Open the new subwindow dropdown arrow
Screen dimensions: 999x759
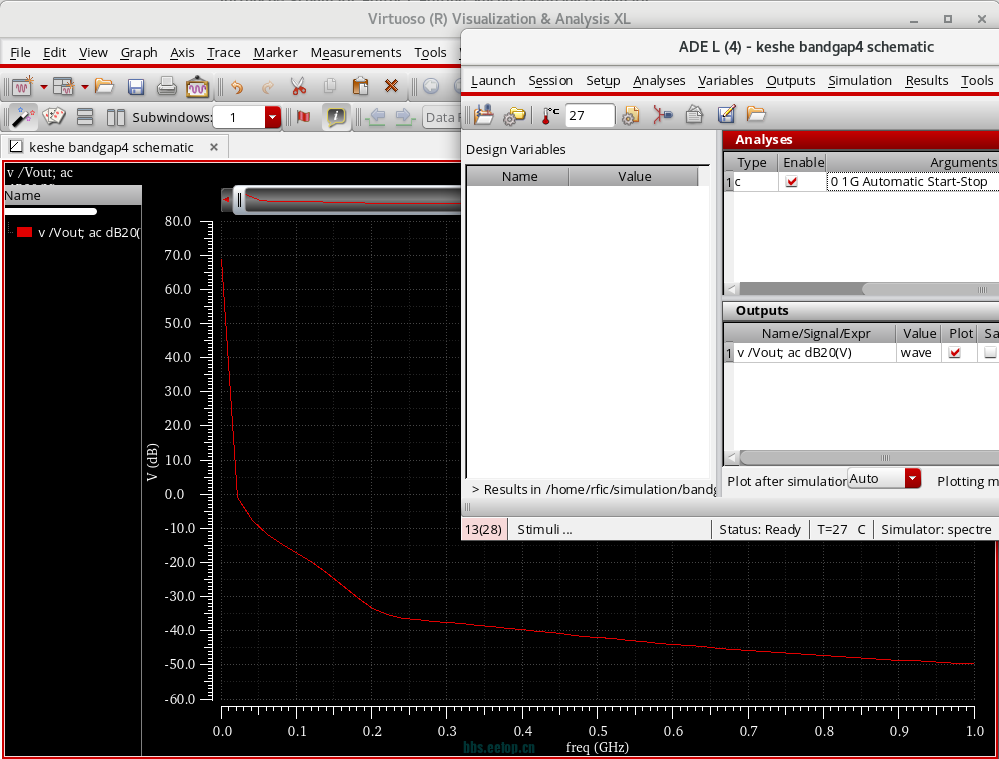84,87
